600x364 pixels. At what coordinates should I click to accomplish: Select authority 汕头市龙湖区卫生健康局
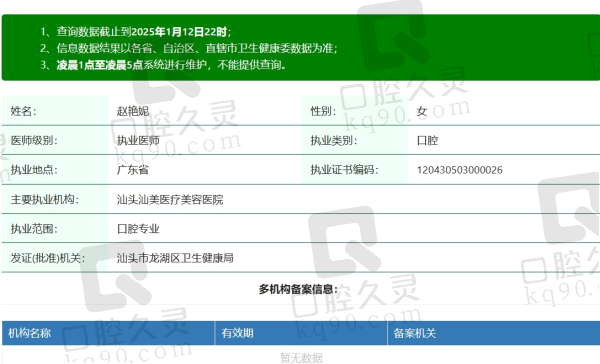coord(175,258)
